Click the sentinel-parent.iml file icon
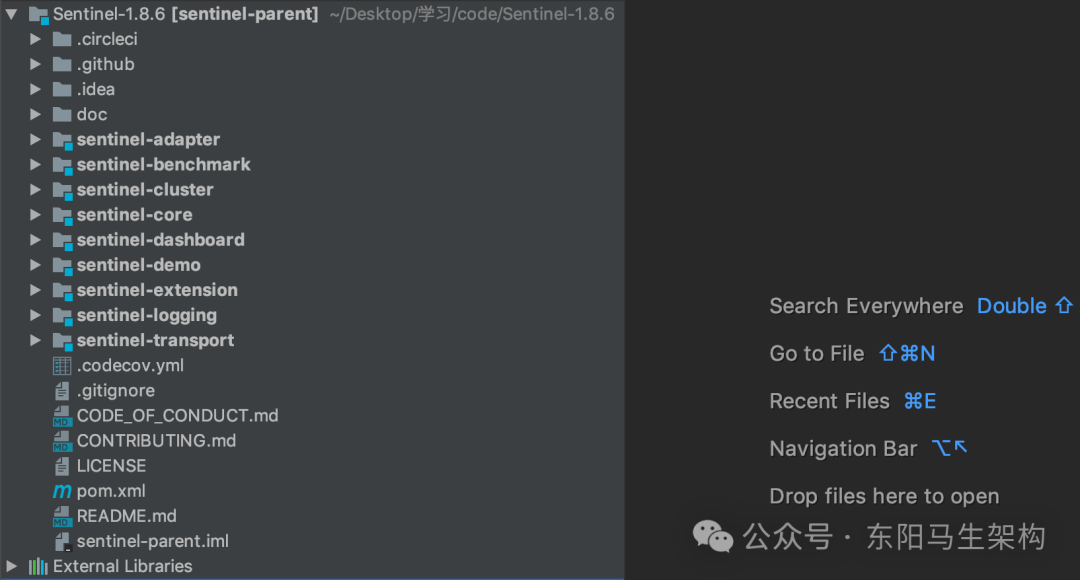1080x580 pixels. [62, 541]
